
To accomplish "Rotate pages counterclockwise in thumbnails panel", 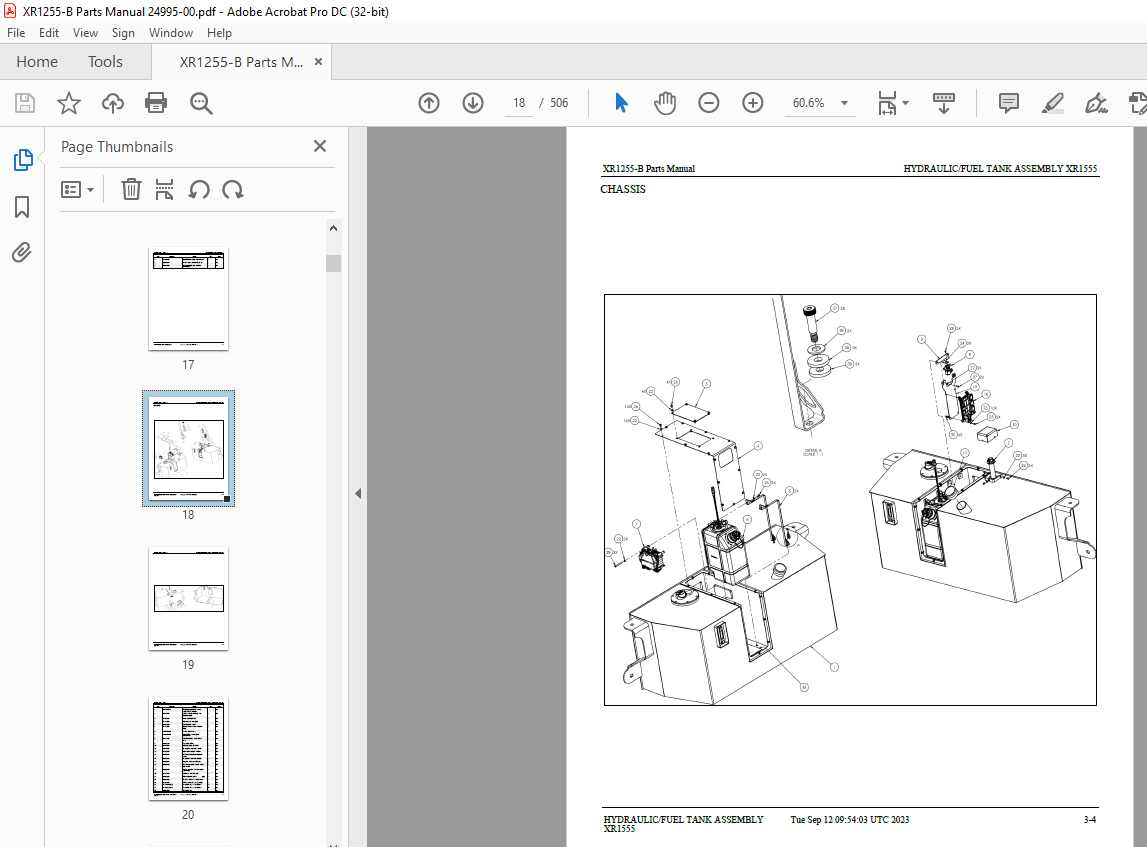I will [x=199, y=189].
